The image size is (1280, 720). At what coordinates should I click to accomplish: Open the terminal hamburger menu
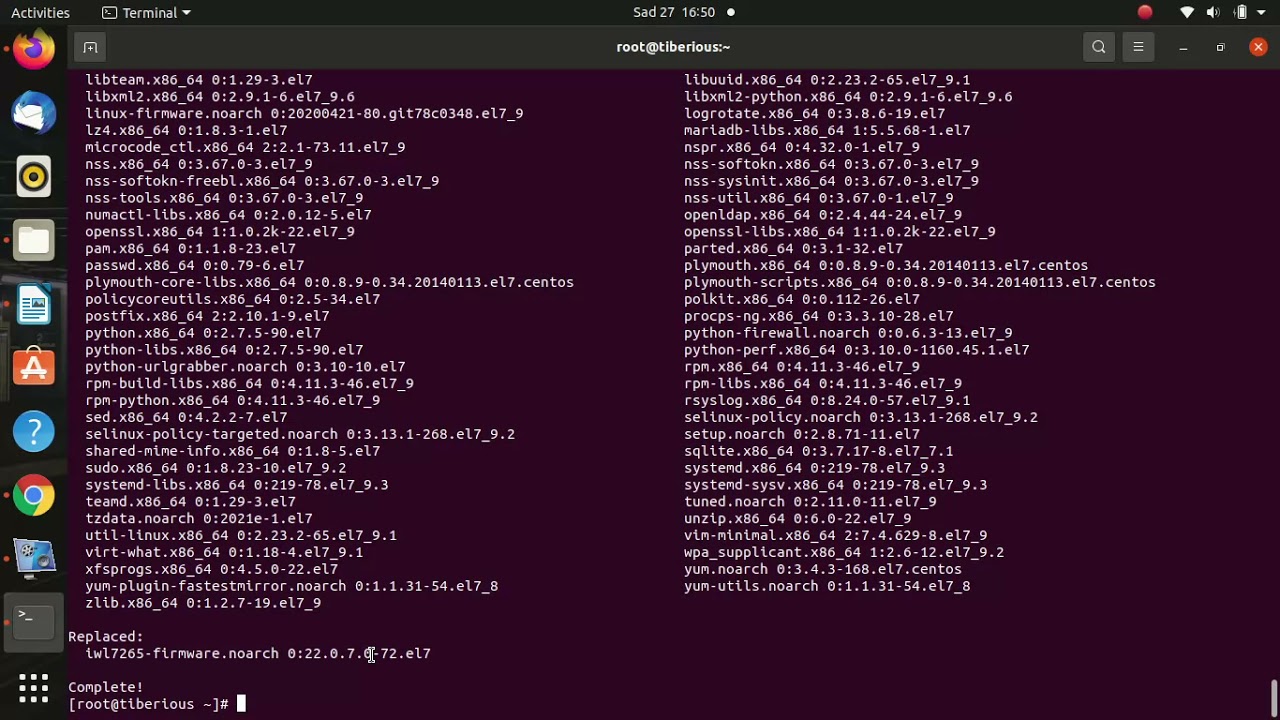pos(1138,47)
